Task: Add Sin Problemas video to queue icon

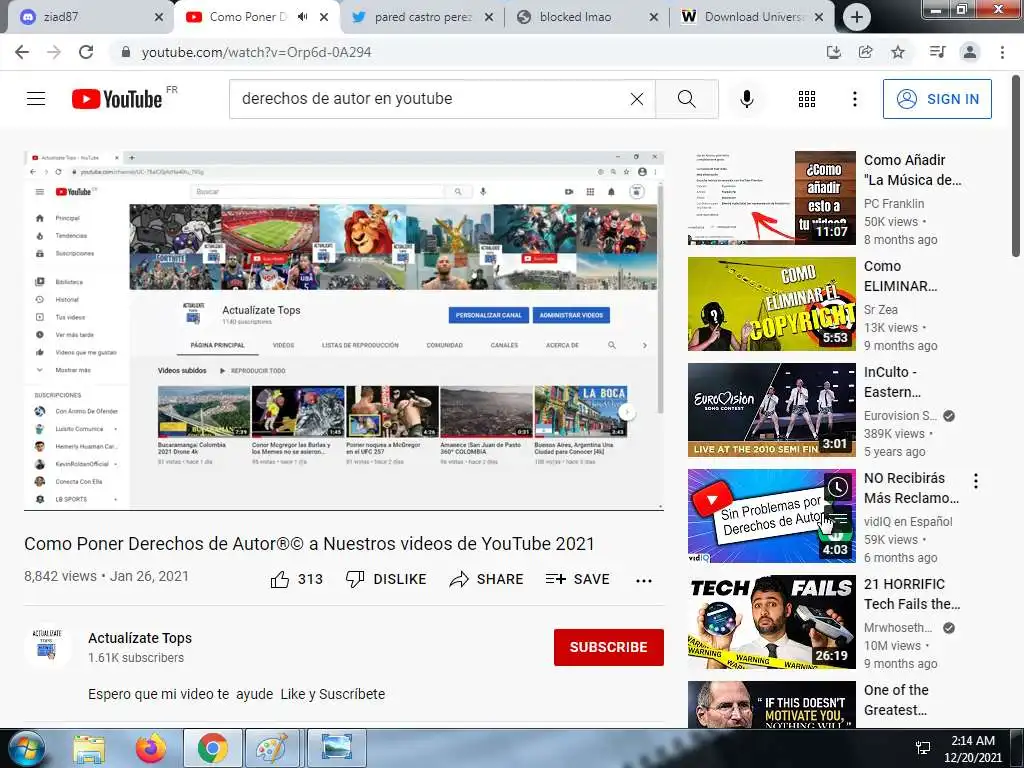Action: click(x=838, y=518)
